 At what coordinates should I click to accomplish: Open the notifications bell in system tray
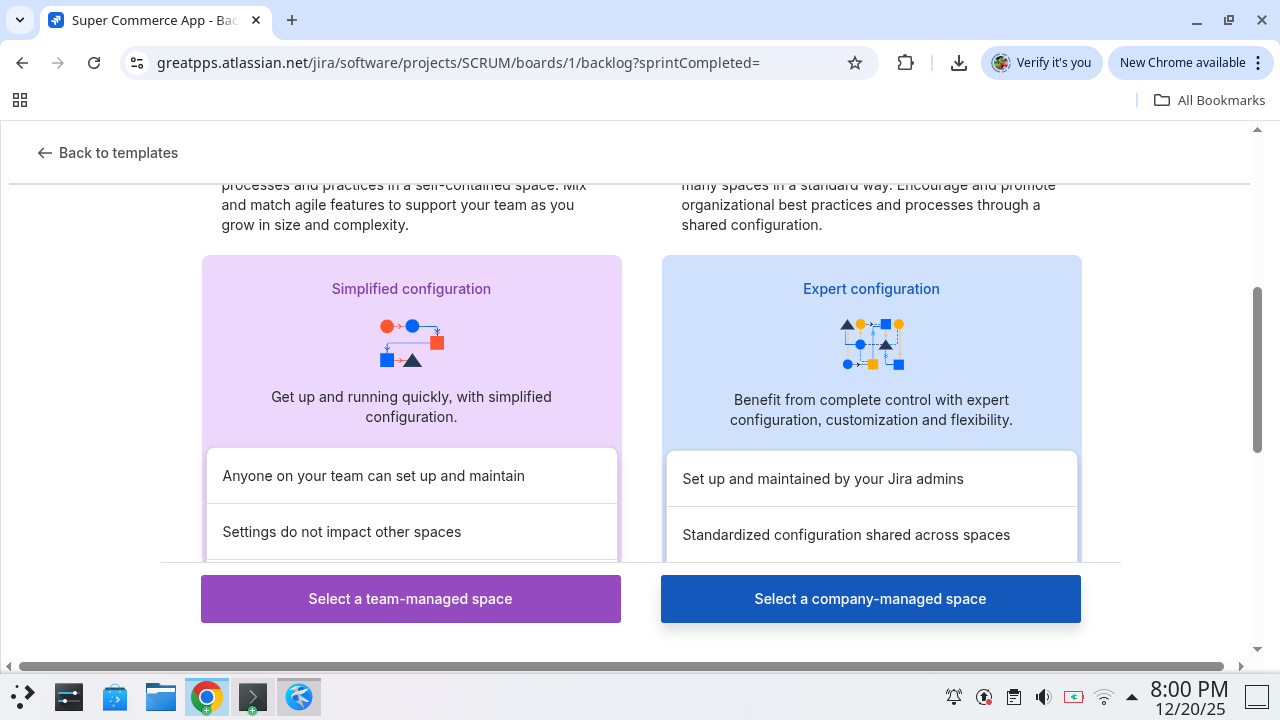[x=954, y=697]
